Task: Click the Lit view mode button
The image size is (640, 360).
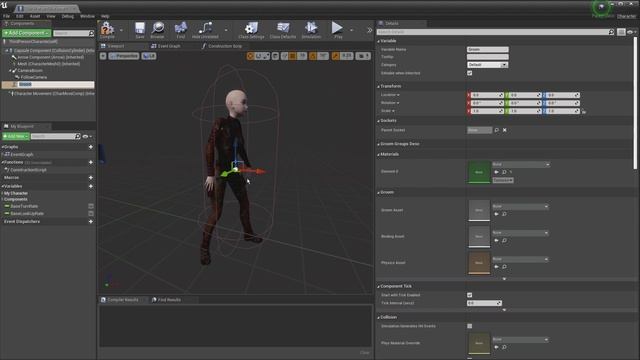Action: (149, 56)
